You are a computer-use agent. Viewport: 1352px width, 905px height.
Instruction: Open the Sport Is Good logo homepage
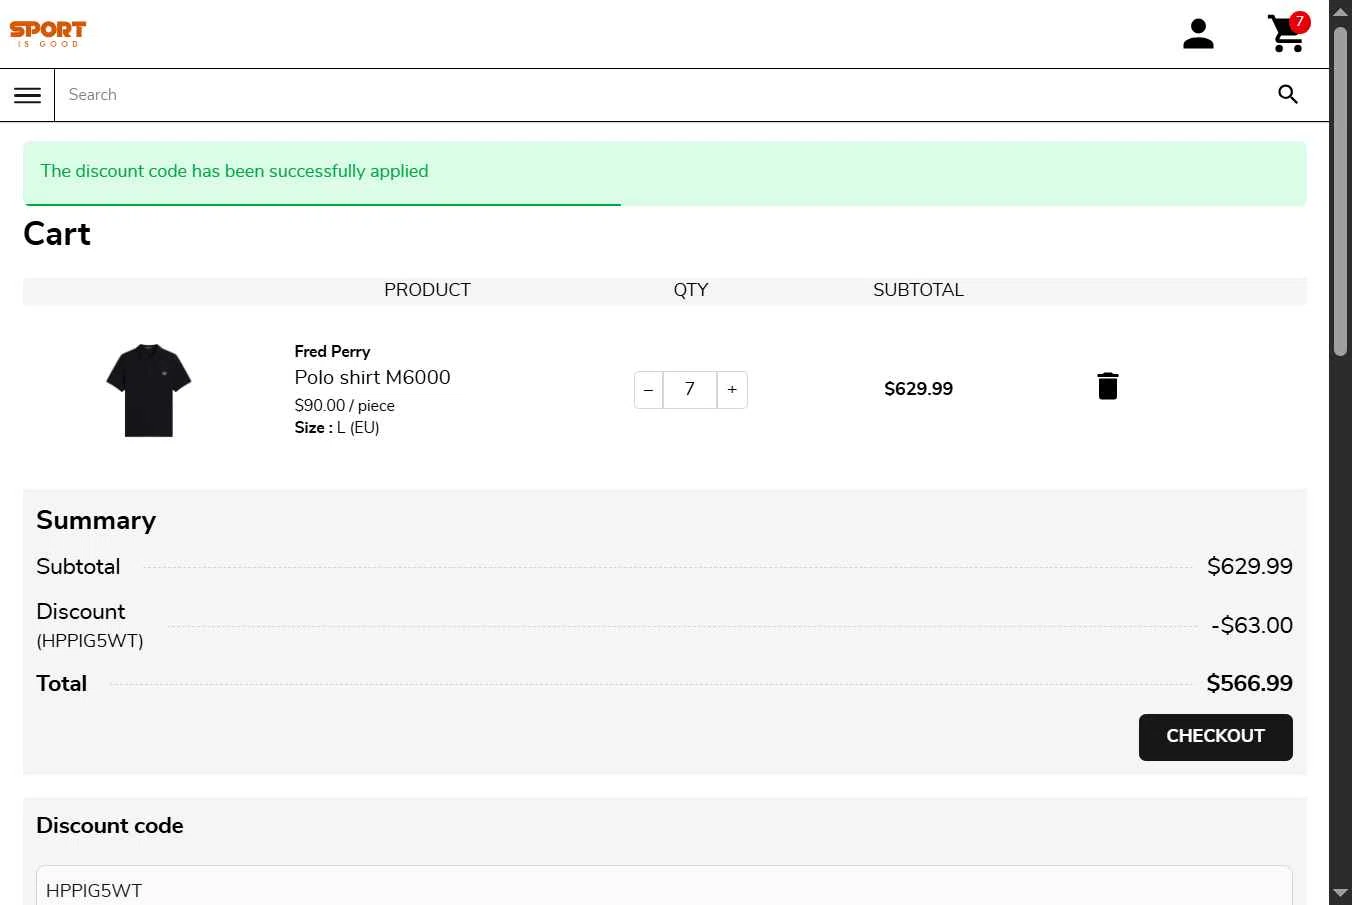click(x=48, y=34)
